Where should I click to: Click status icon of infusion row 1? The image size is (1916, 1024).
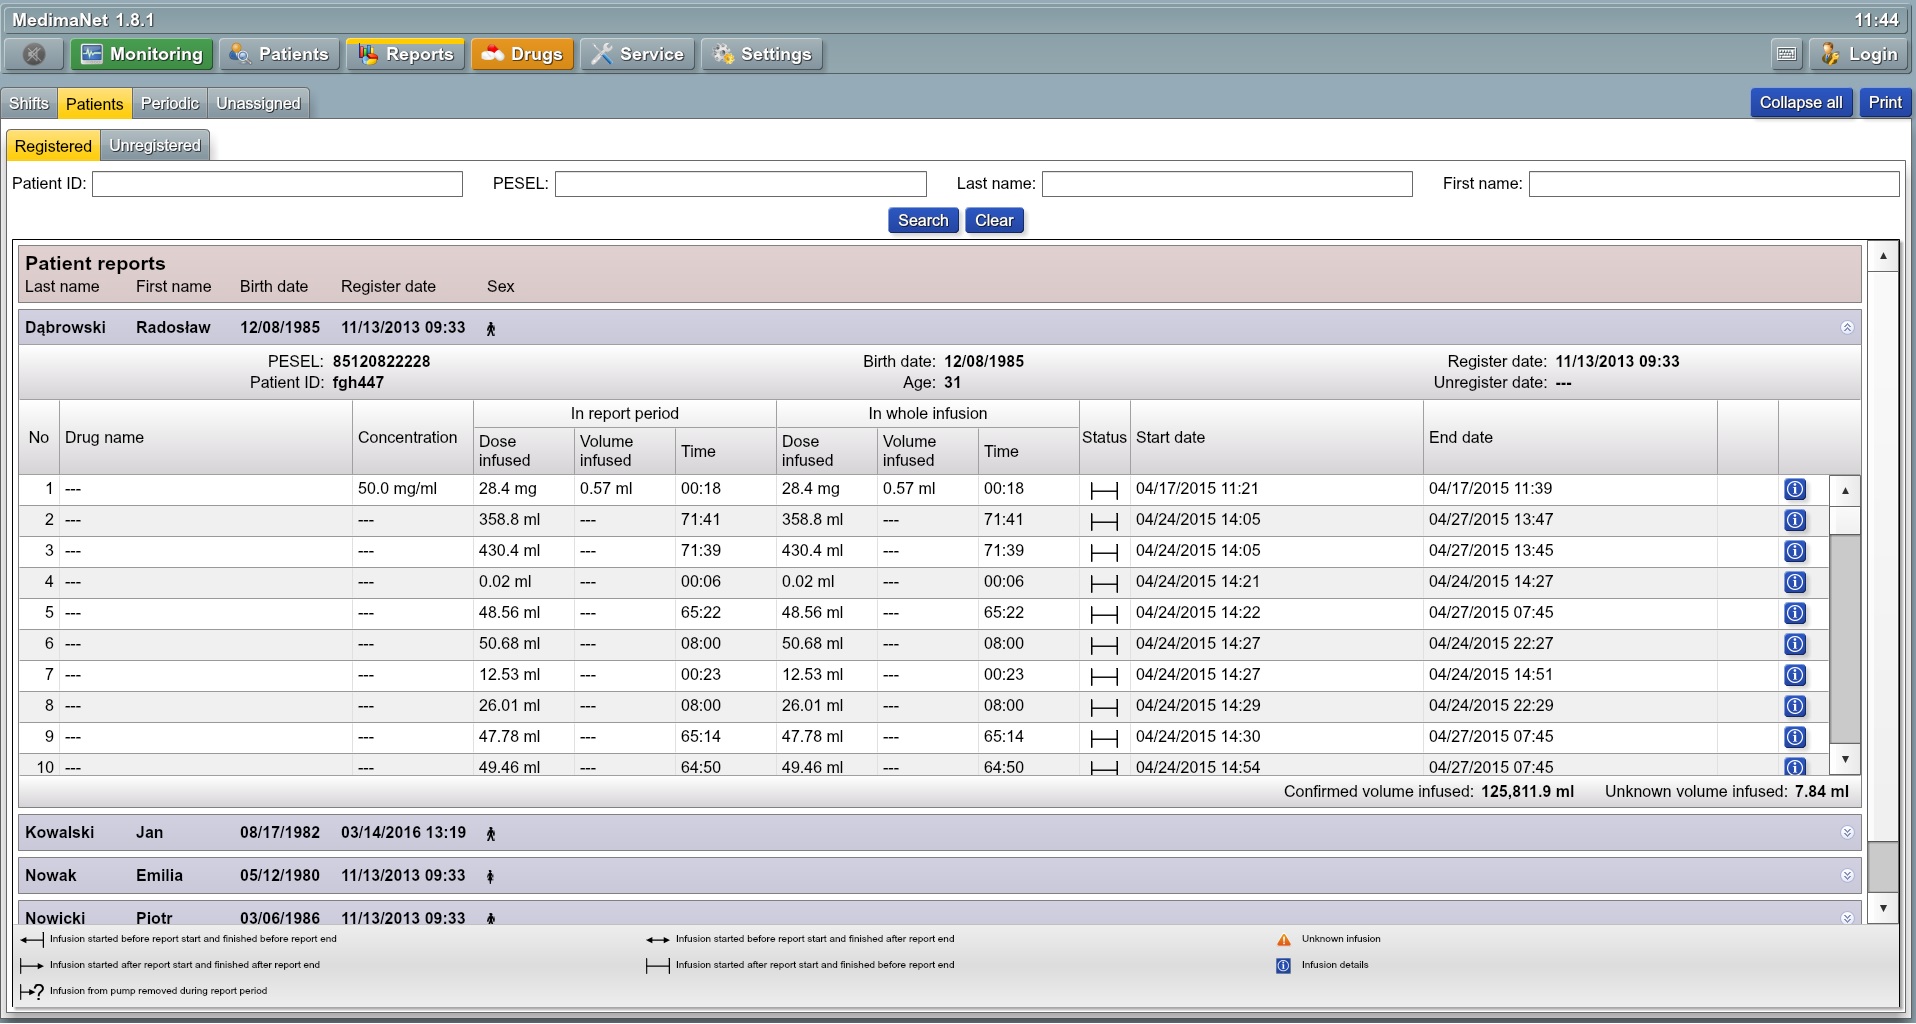[1104, 490]
